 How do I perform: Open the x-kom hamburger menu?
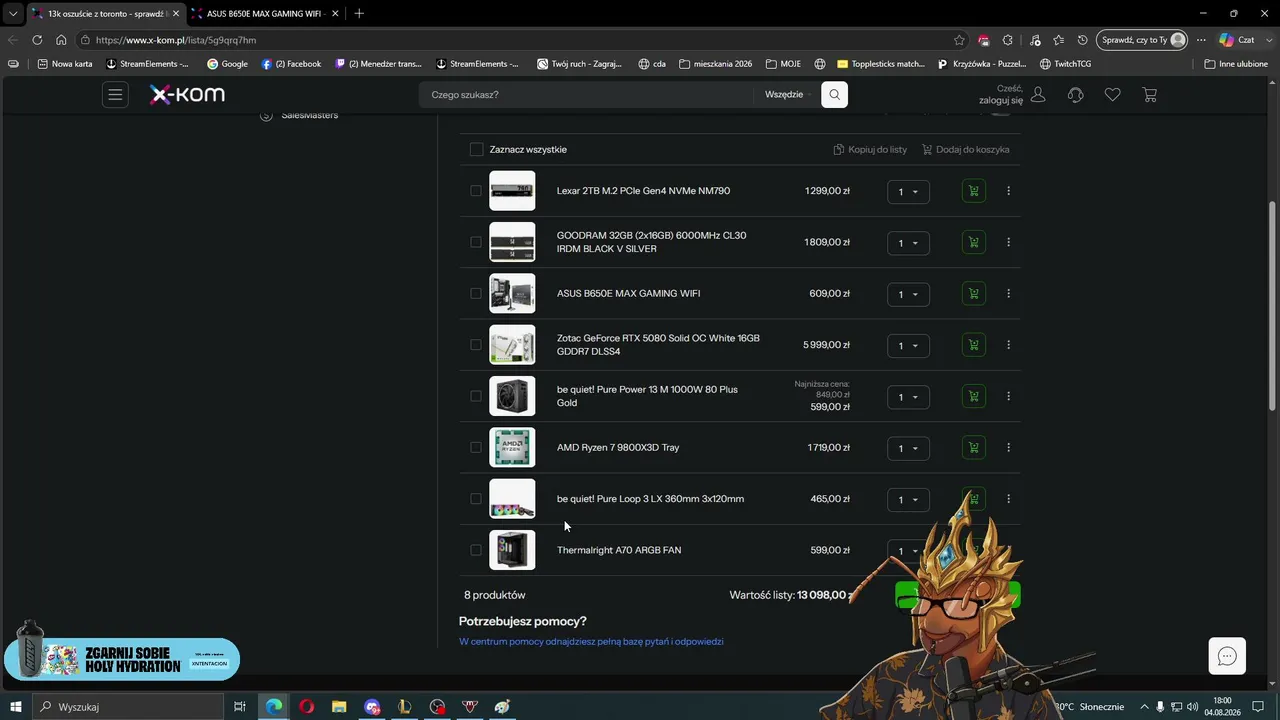[x=115, y=95]
